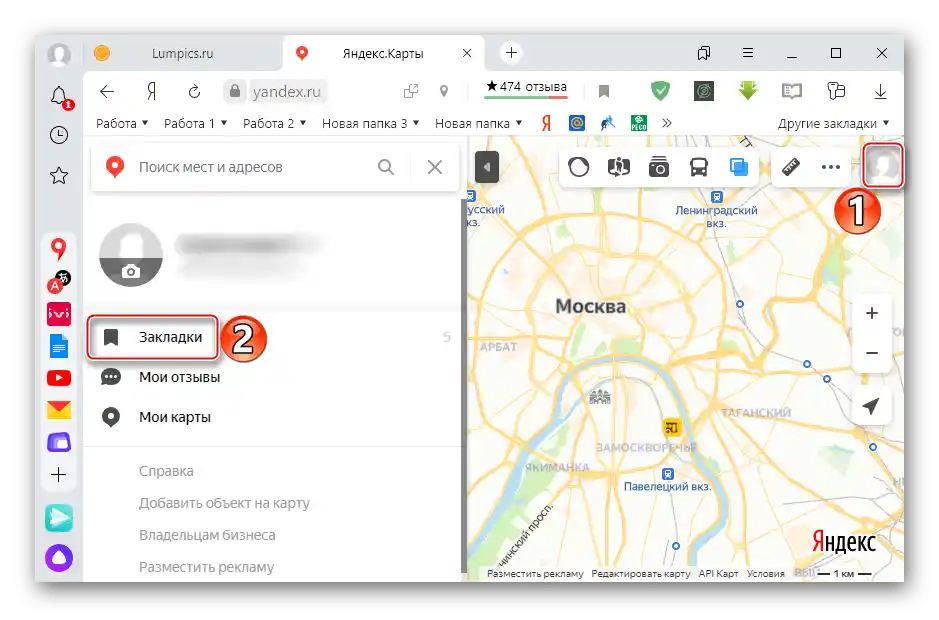Viewport: 939px width, 620px height.
Task: Open Владельцам бизнеса link
Action: point(207,535)
